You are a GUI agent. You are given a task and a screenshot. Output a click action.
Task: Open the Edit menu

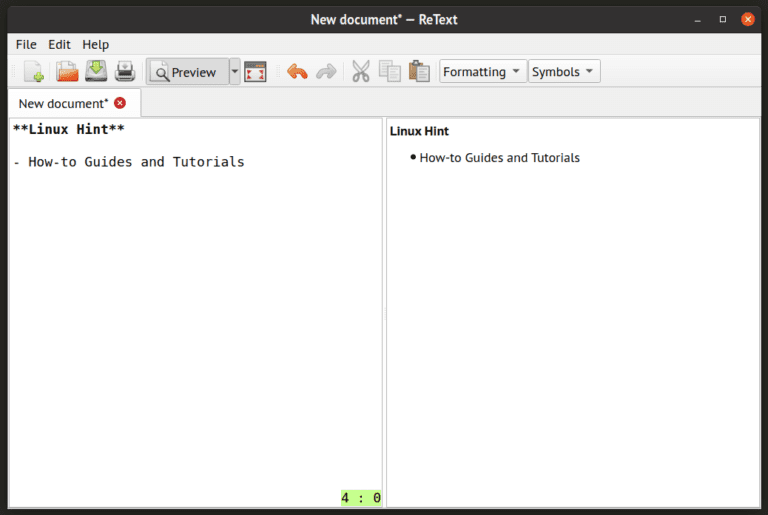(x=59, y=44)
